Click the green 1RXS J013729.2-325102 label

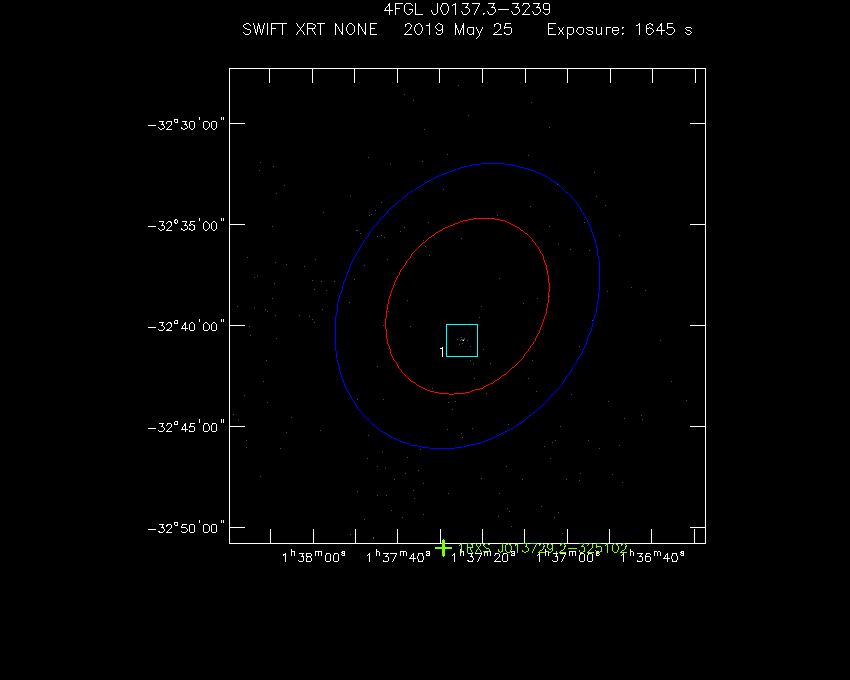(543, 548)
